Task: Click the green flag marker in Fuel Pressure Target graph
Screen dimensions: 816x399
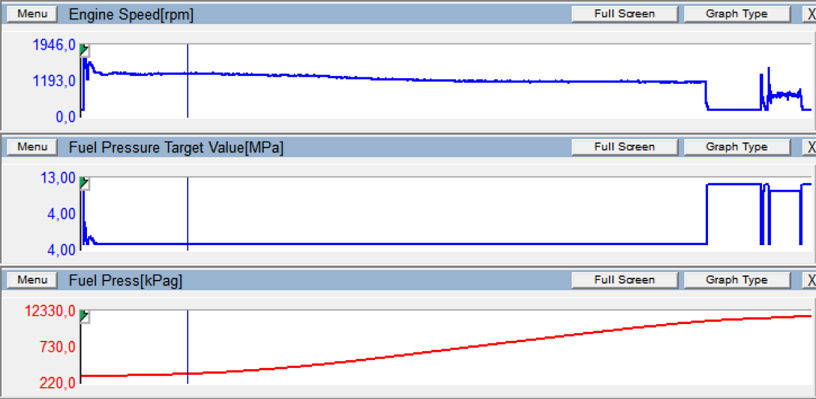Action: (85, 184)
